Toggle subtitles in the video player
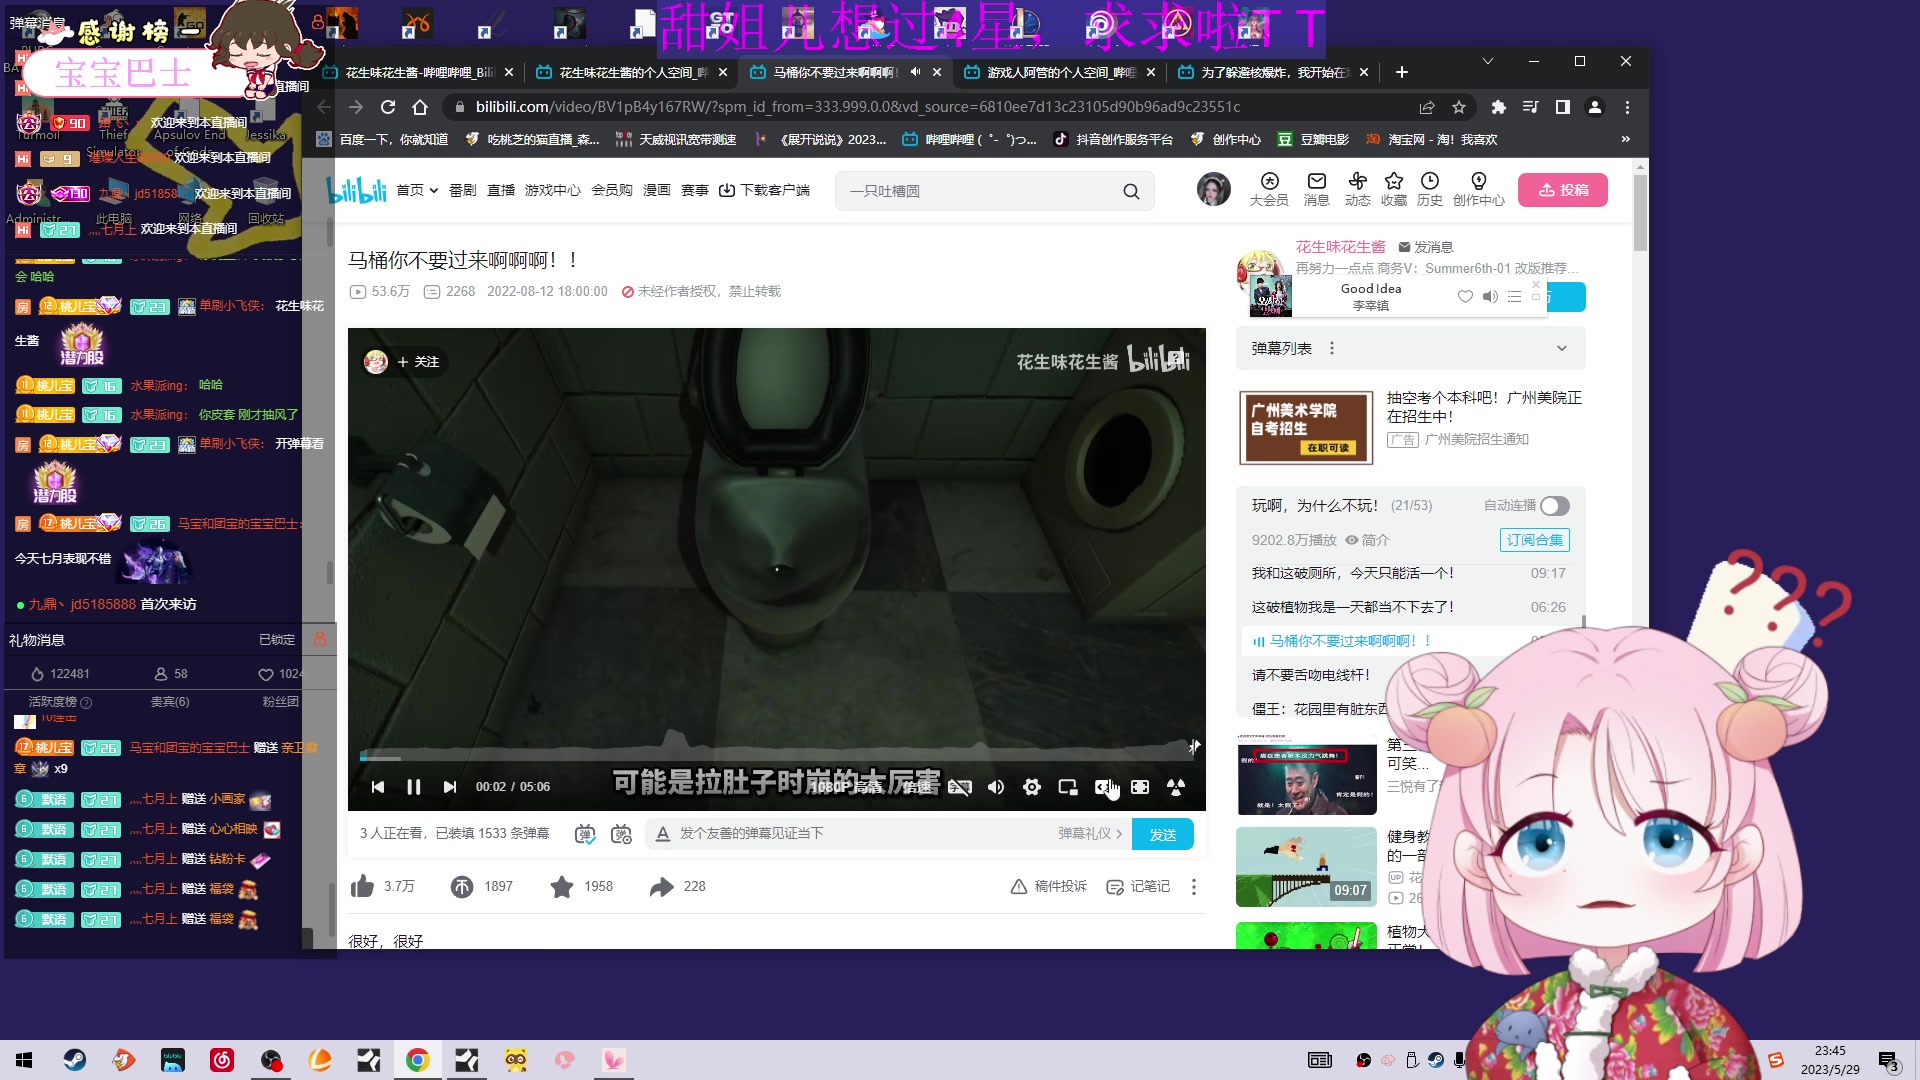 [960, 787]
